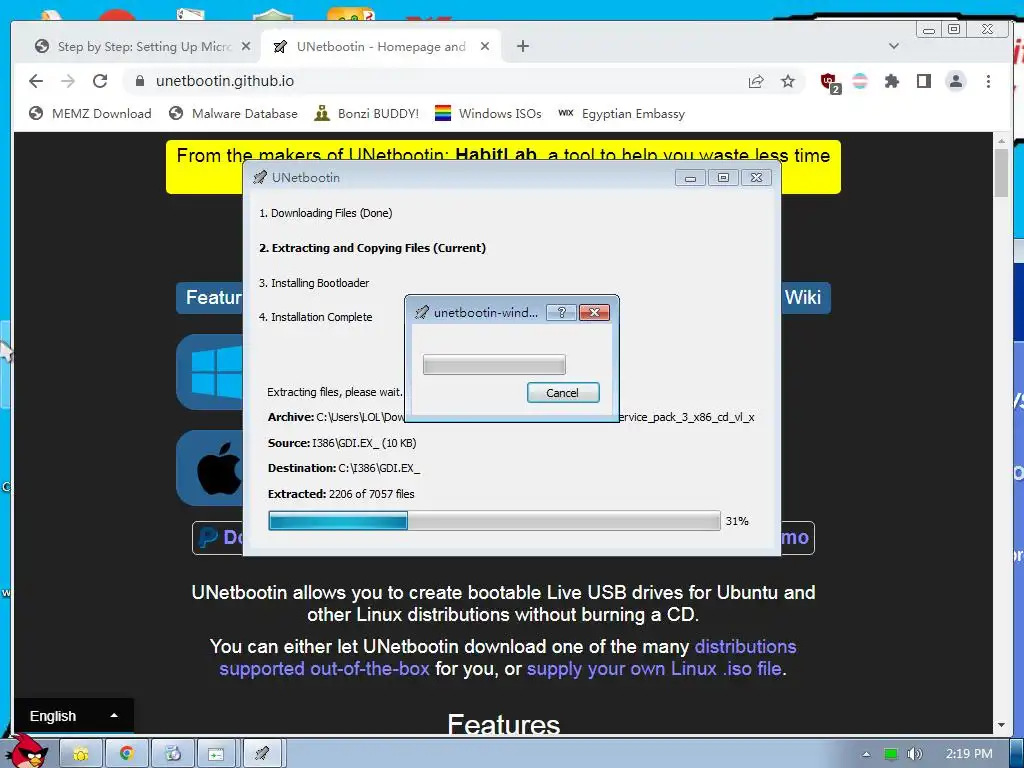The height and width of the screenshot is (768, 1024).
Task: Close the UNetbootin Homepage tab
Action: click(x=485, y=46)
